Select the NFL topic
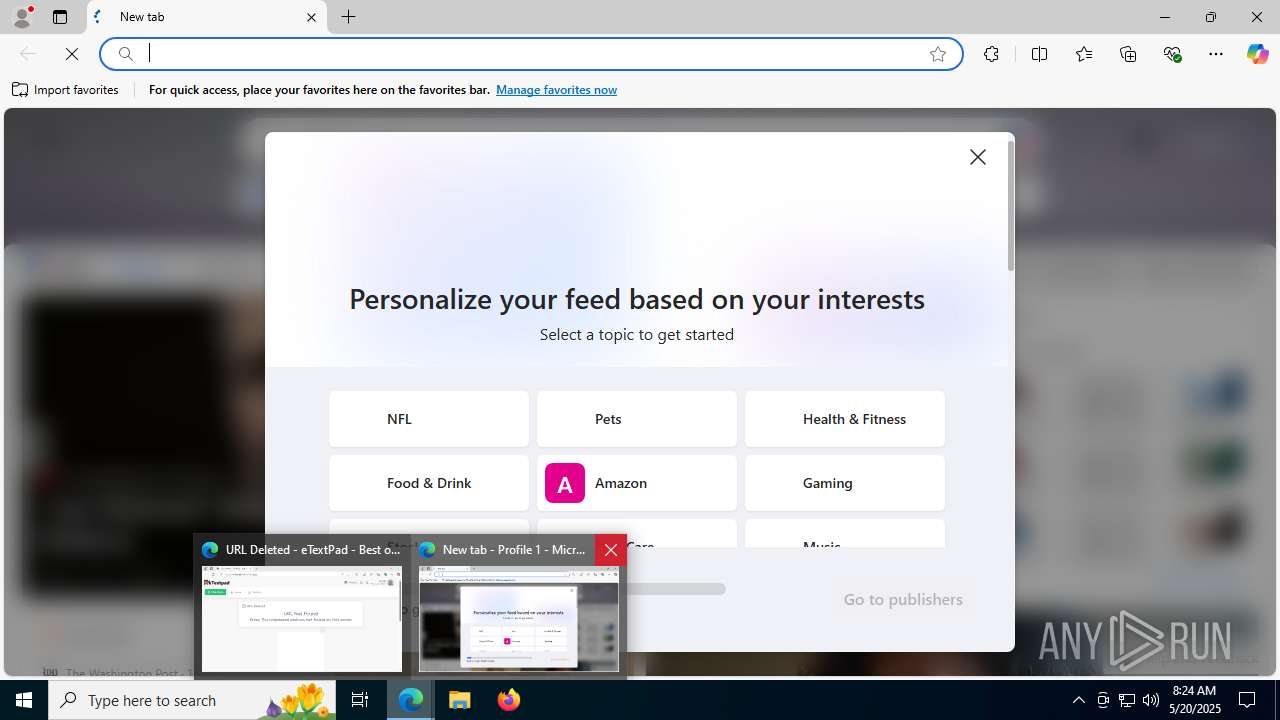Viewport: 1280px width, 720px height. coord(429,419)
